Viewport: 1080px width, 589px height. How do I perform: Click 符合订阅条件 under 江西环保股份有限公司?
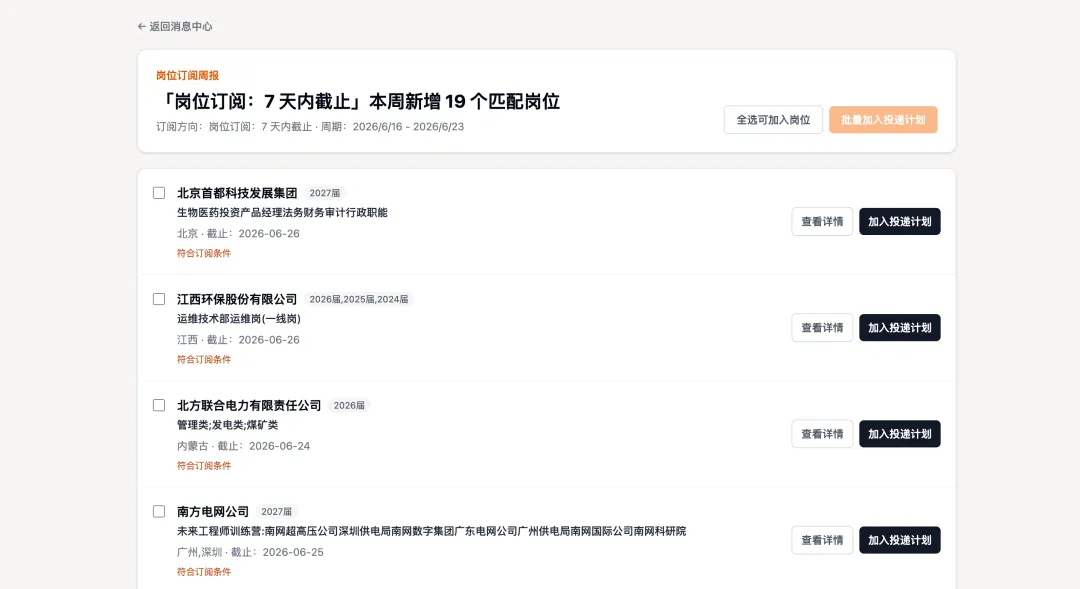tap(204, 360)
